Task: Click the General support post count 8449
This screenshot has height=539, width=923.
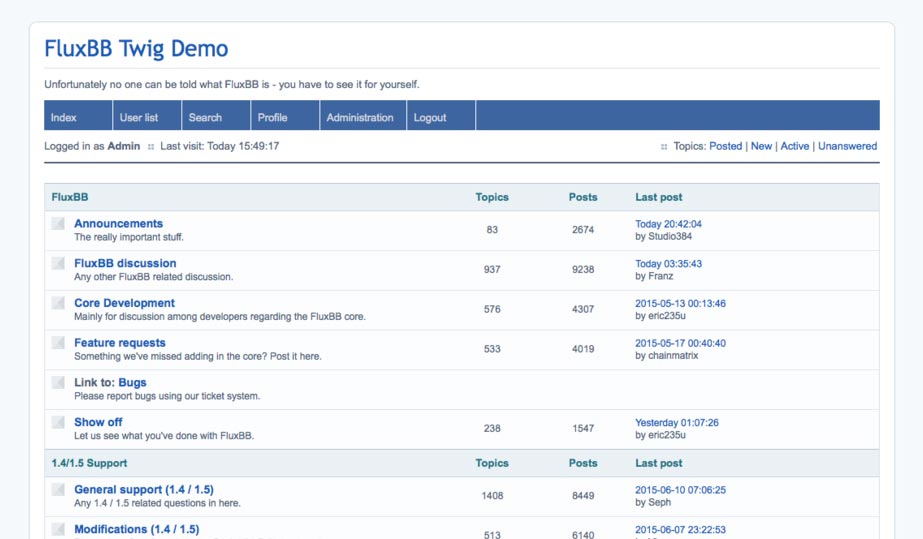Action: point(583,495)
